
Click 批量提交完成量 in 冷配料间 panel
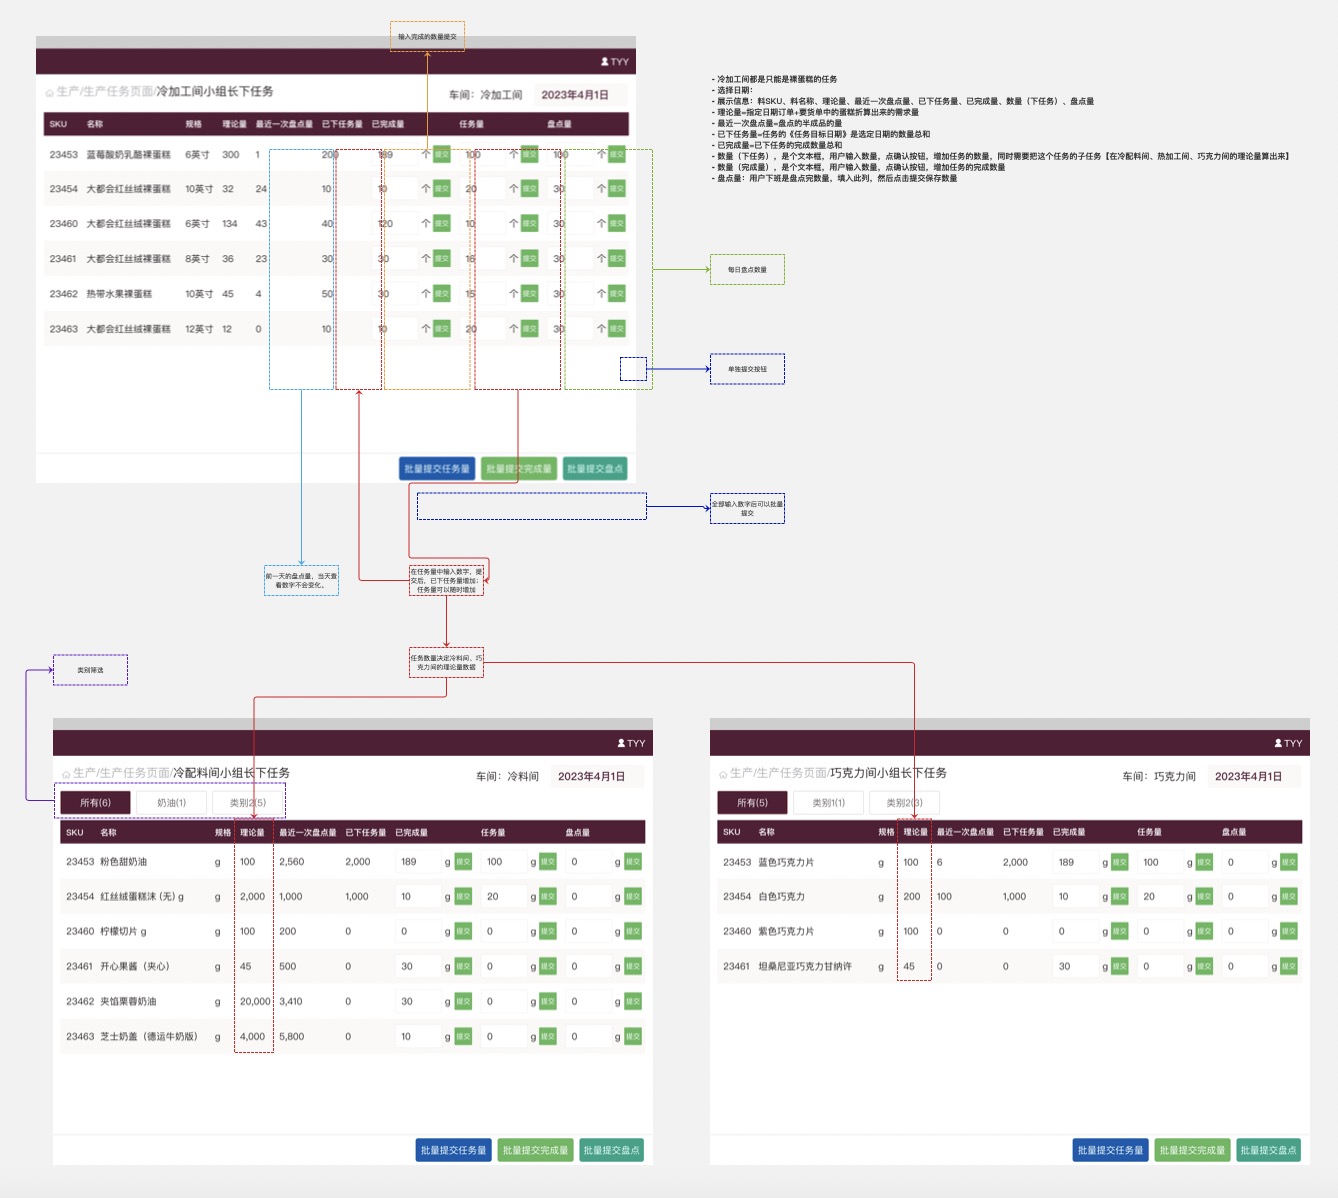click(x=536, y=1150)
